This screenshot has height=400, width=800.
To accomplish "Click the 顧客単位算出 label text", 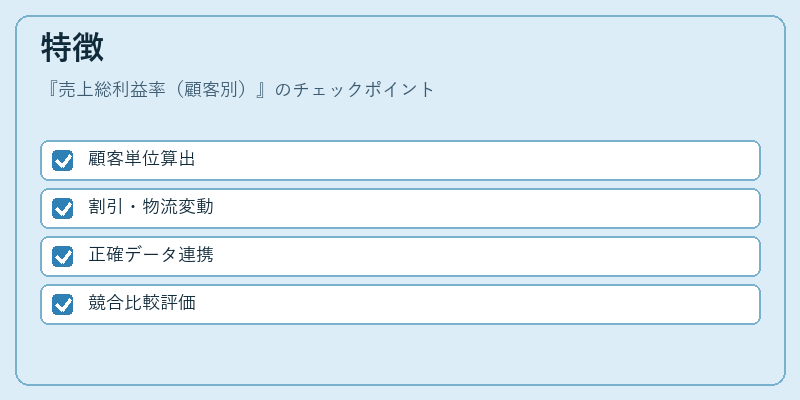I will coord(142,159).
